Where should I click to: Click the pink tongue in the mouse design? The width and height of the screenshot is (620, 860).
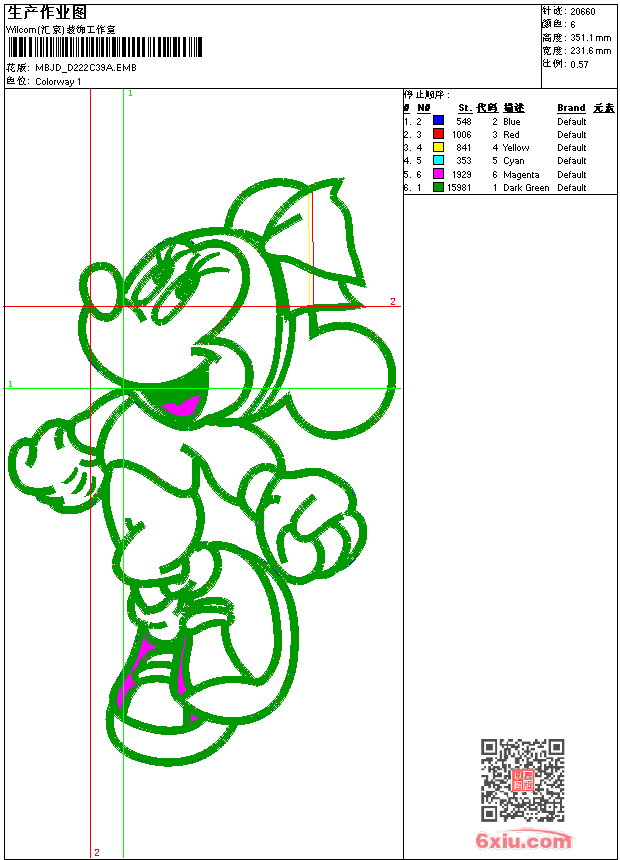pos(180,407)
